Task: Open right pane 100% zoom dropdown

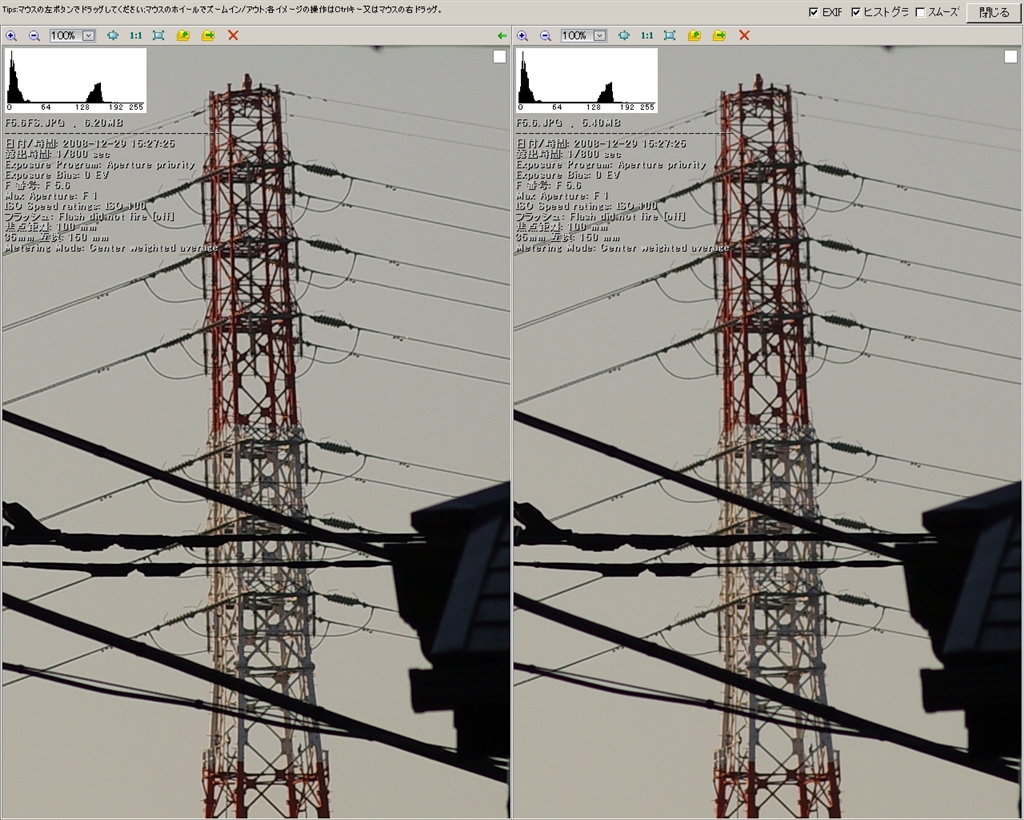Action: [600, 36]
